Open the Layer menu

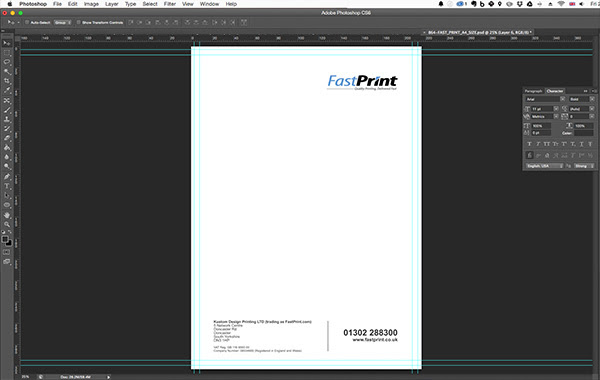[111, 4]
